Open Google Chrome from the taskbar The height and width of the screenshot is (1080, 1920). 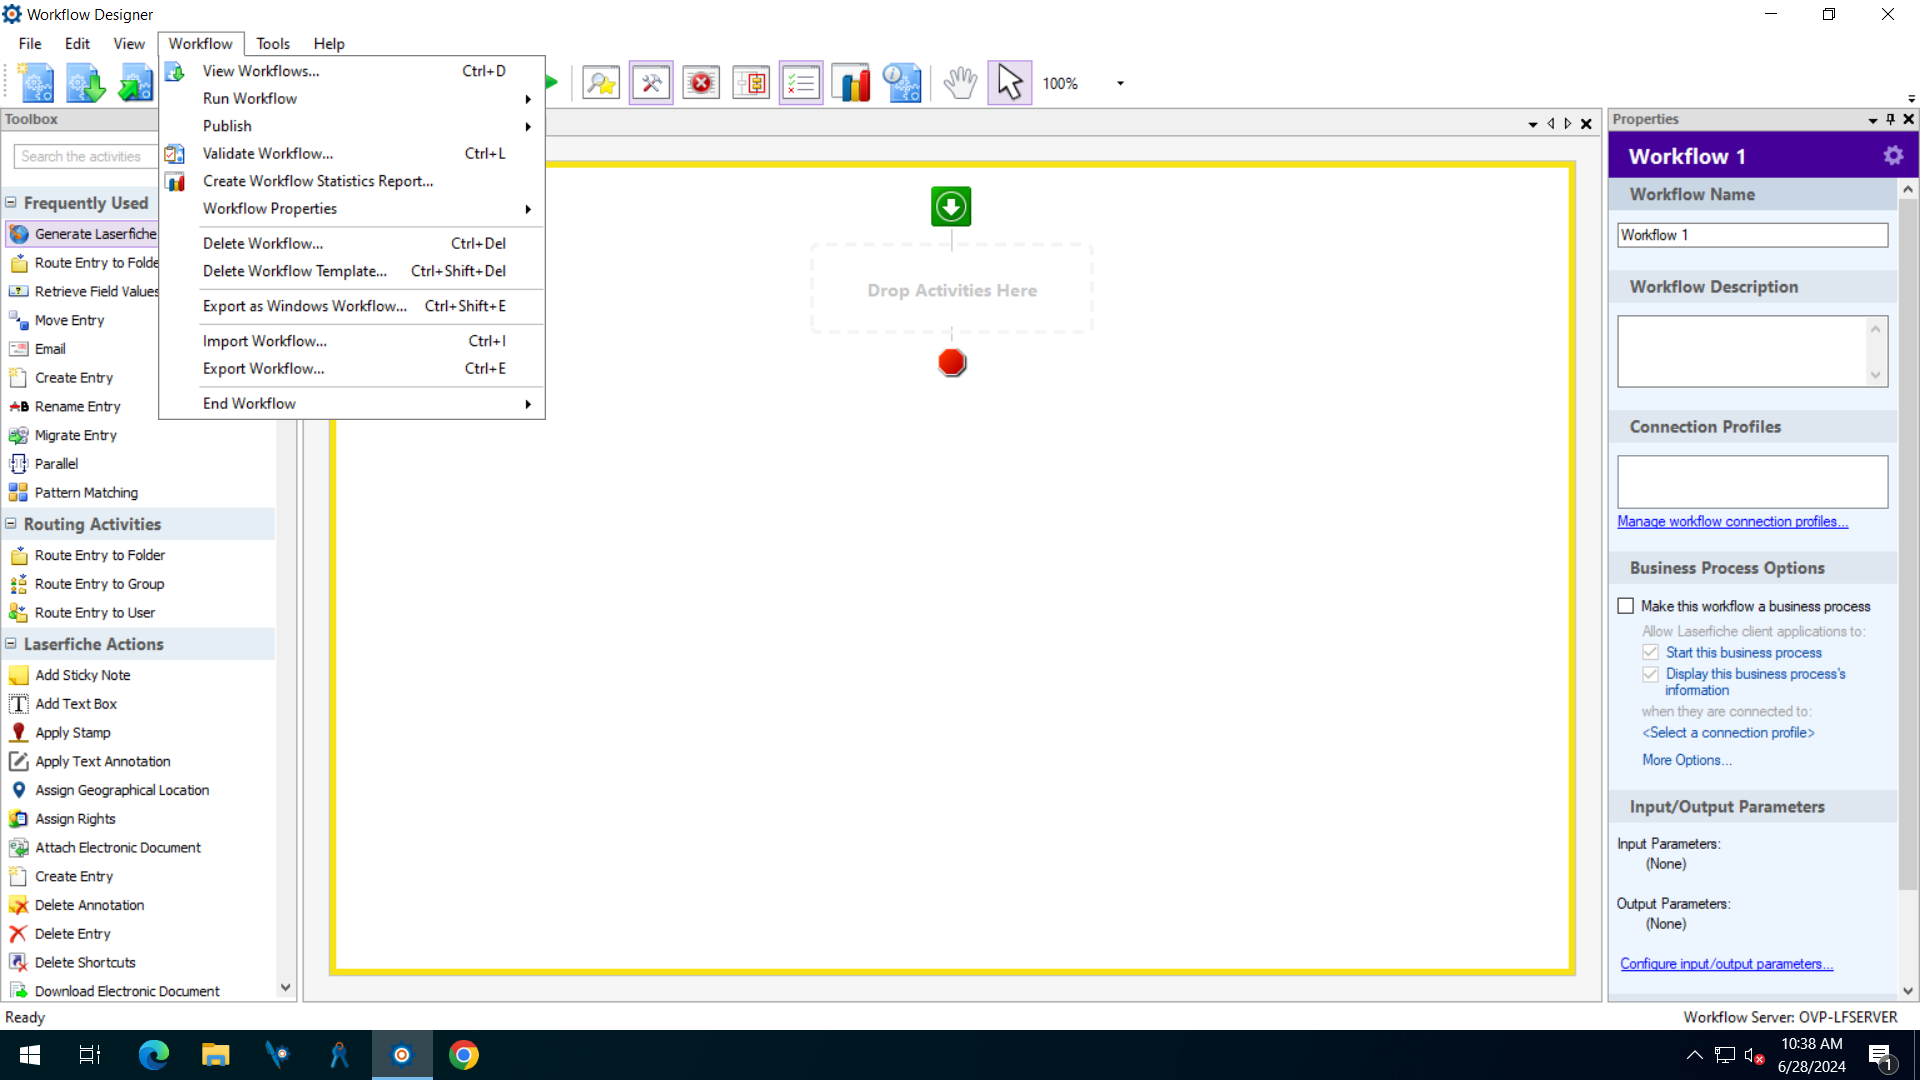coord(463,1055)
